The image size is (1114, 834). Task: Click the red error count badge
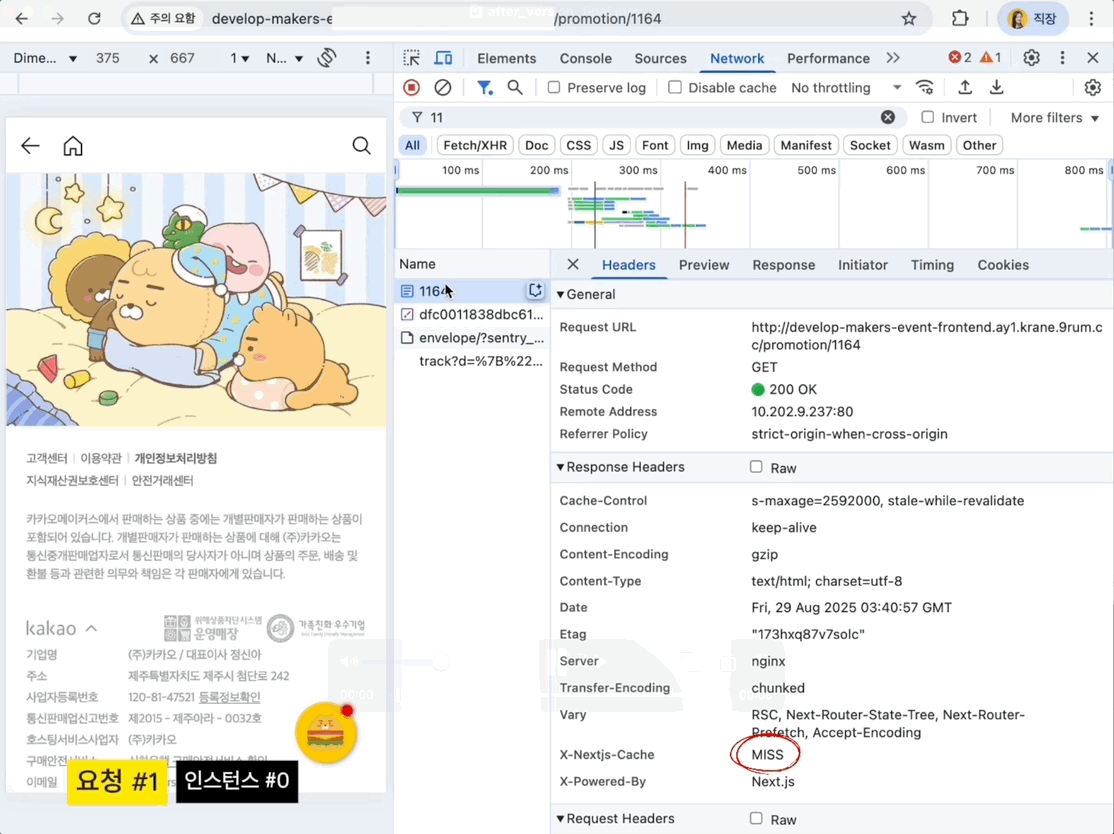tap(960, 58)
